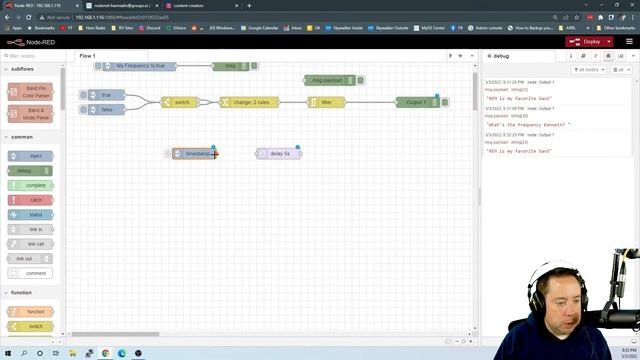This screenshot has width=640, height=360.
Task: Select the debug node in palette
Action: (x=30, y=171)
